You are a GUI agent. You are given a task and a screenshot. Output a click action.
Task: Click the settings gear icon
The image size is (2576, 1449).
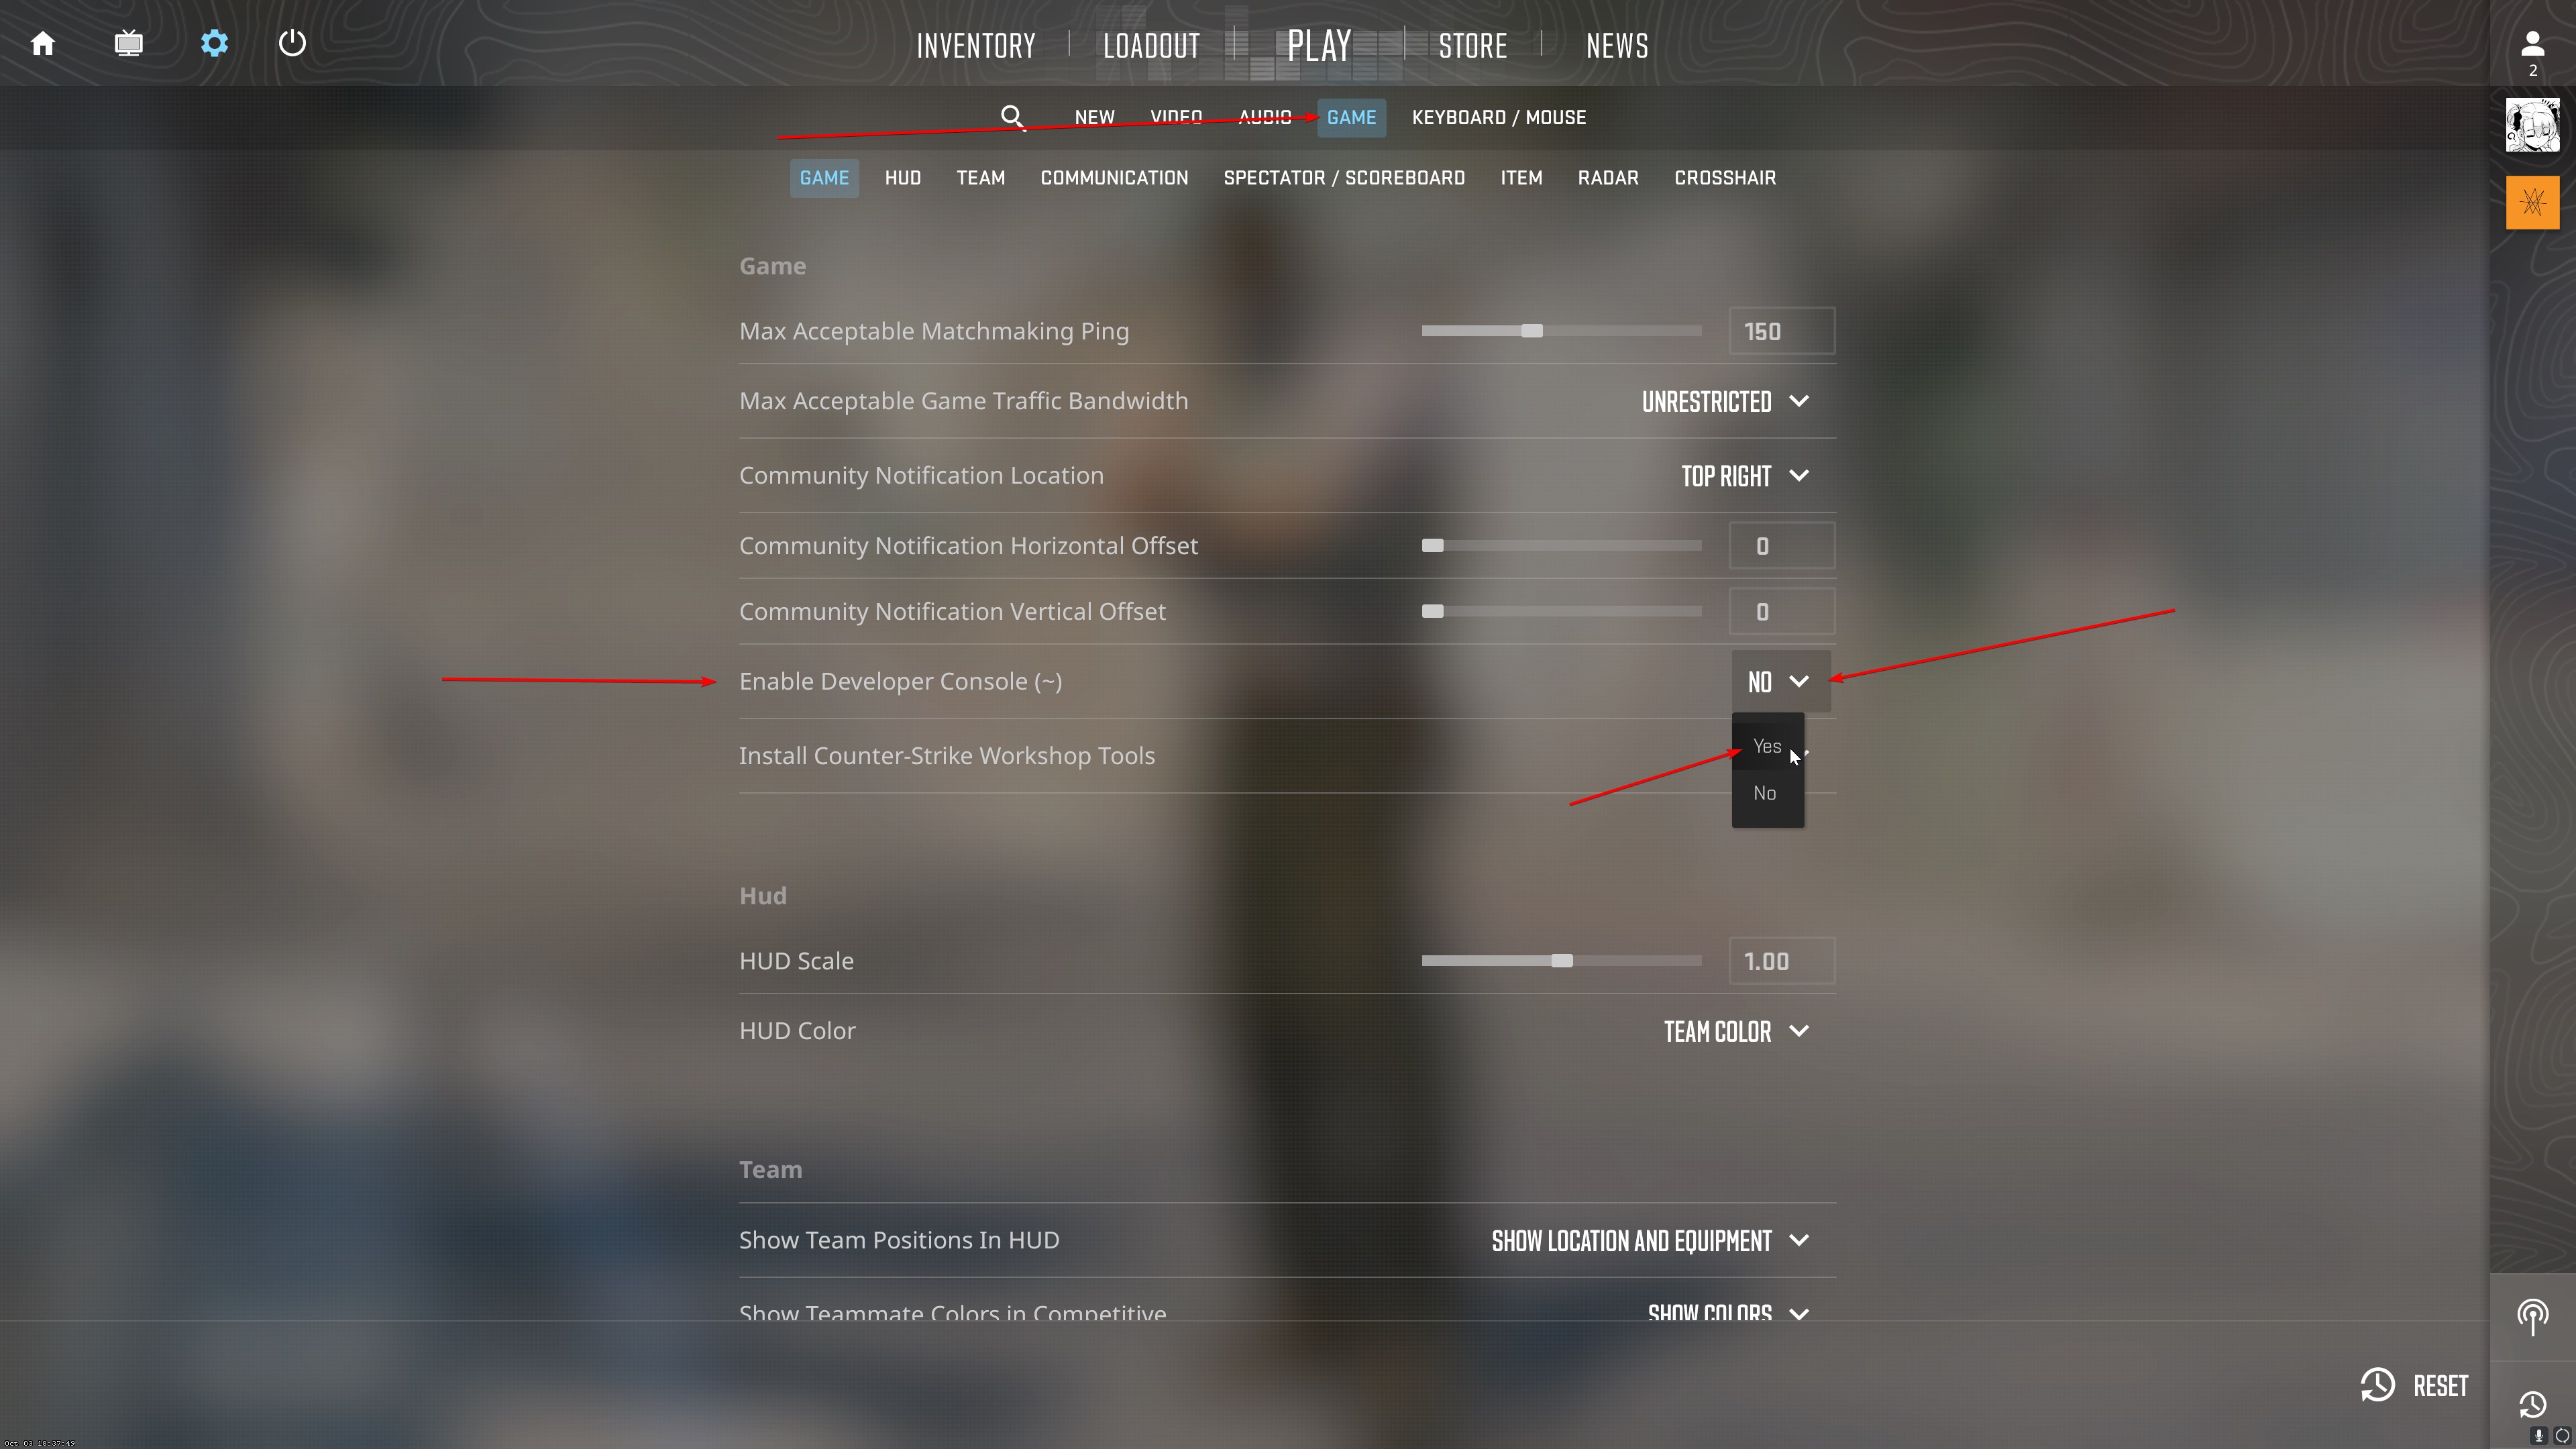[214, 44]
